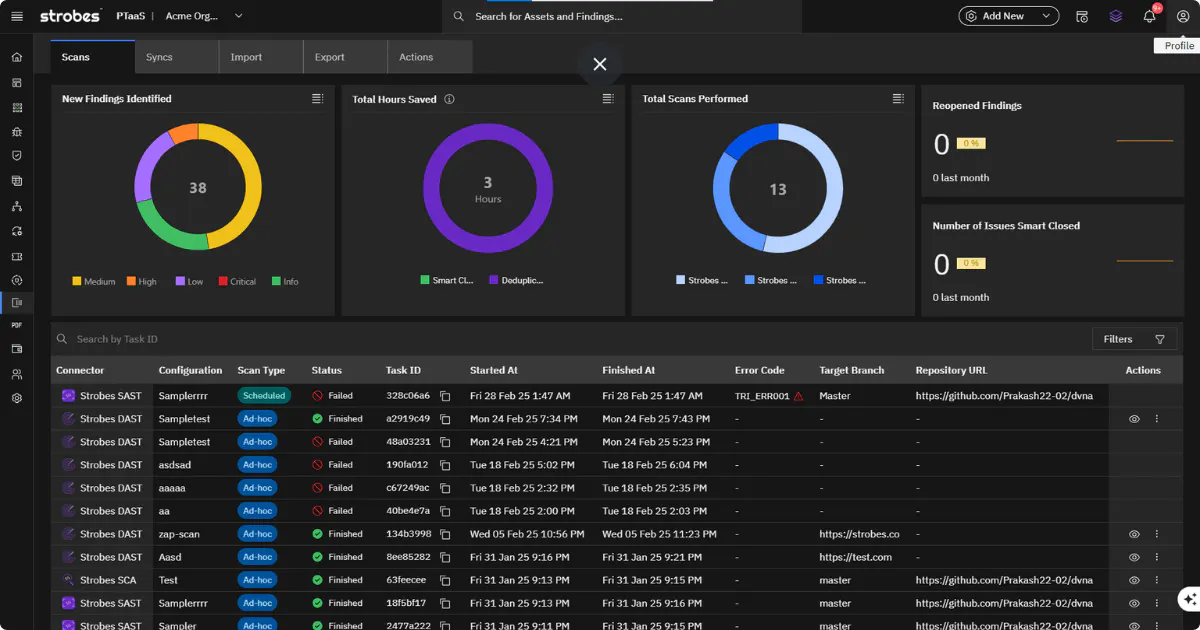Close the overlay with the X button
Viewport: 1200px width, 630px height.
coord(599,64)
